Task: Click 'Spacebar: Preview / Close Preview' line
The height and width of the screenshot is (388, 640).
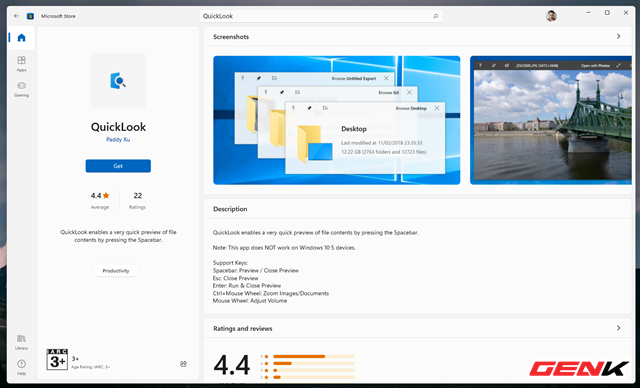Action: 256,270
